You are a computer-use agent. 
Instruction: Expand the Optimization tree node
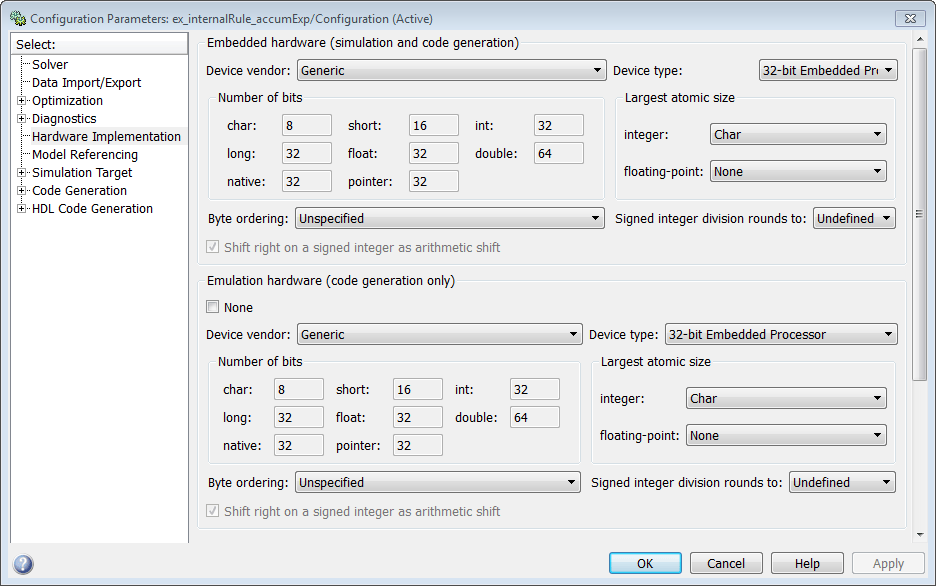click(21, 101)
